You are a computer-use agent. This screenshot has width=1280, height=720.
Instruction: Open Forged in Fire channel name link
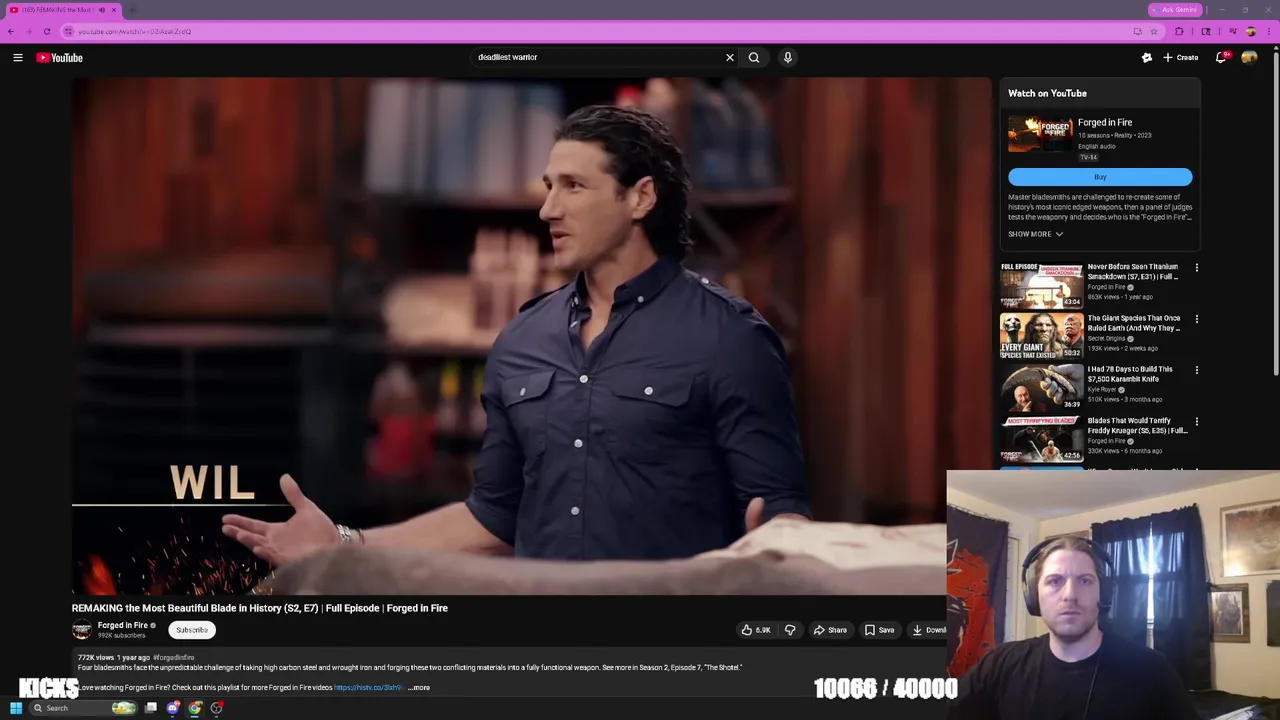click(x=122, y=626)
